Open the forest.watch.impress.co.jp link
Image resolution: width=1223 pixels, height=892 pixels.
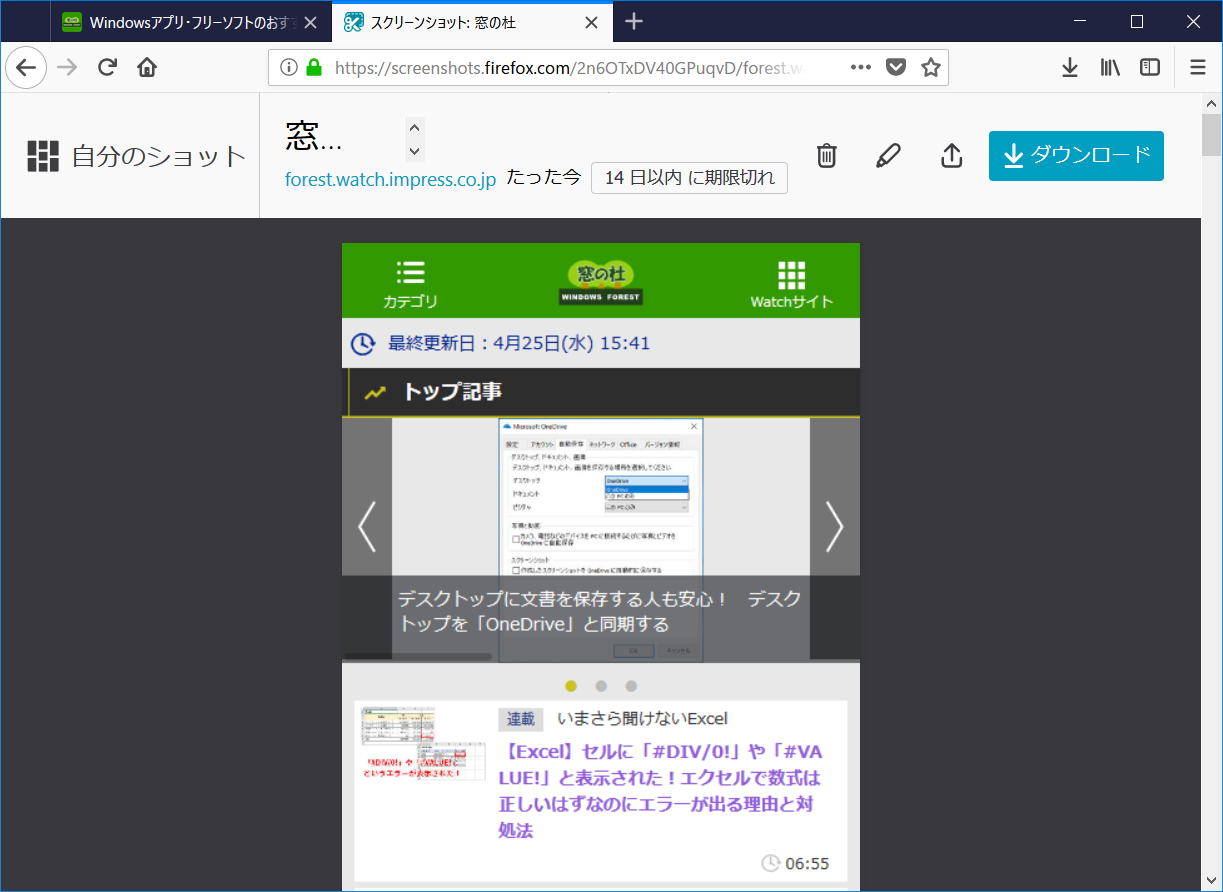point(390,179)
